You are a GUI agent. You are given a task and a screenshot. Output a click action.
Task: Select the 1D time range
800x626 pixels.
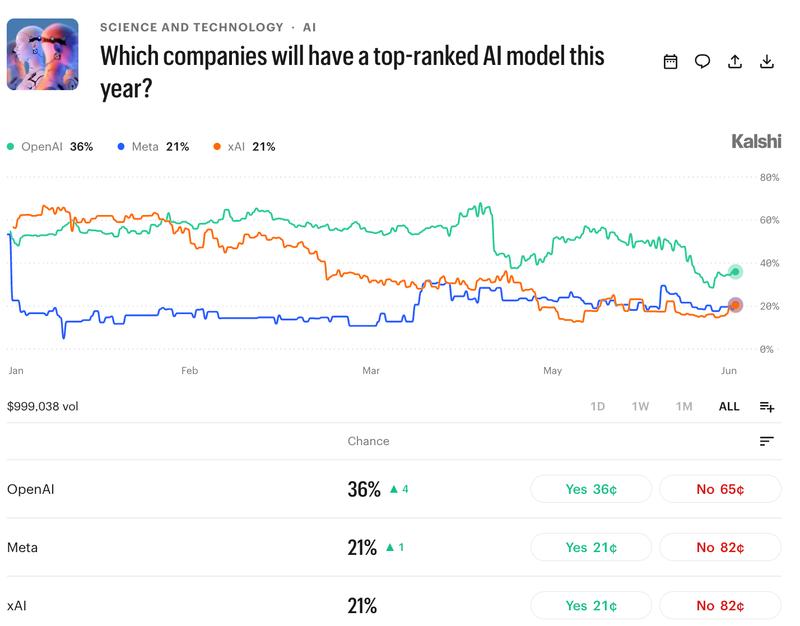tap(597, 407)
